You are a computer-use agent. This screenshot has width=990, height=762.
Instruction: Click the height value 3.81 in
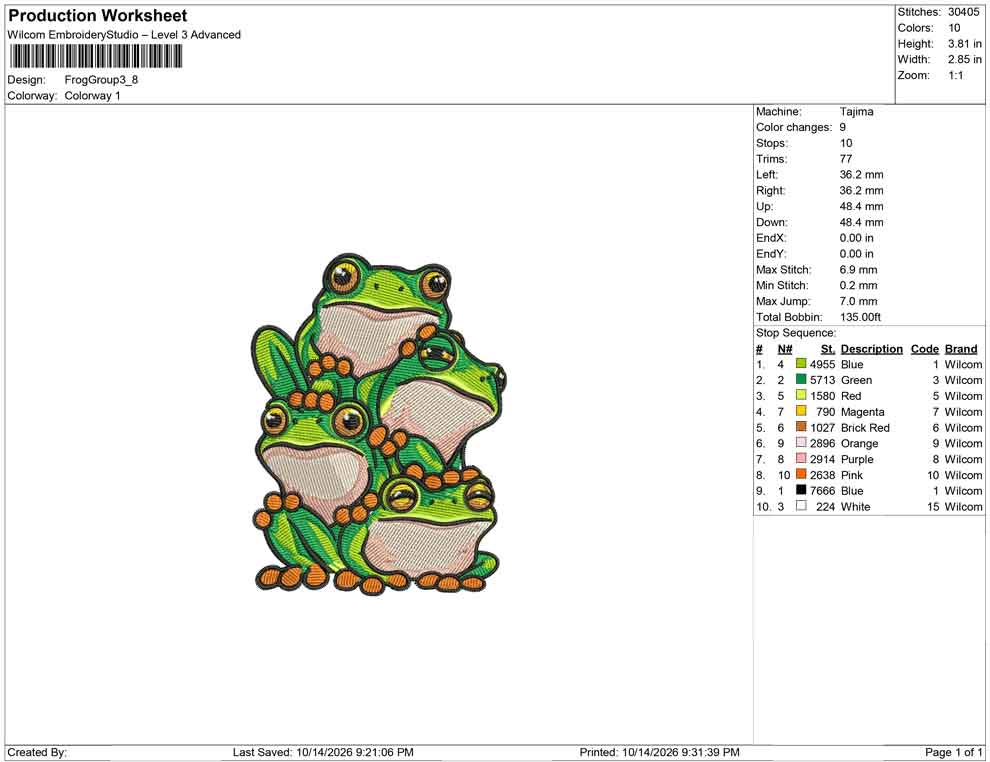(x=965, y=44)
